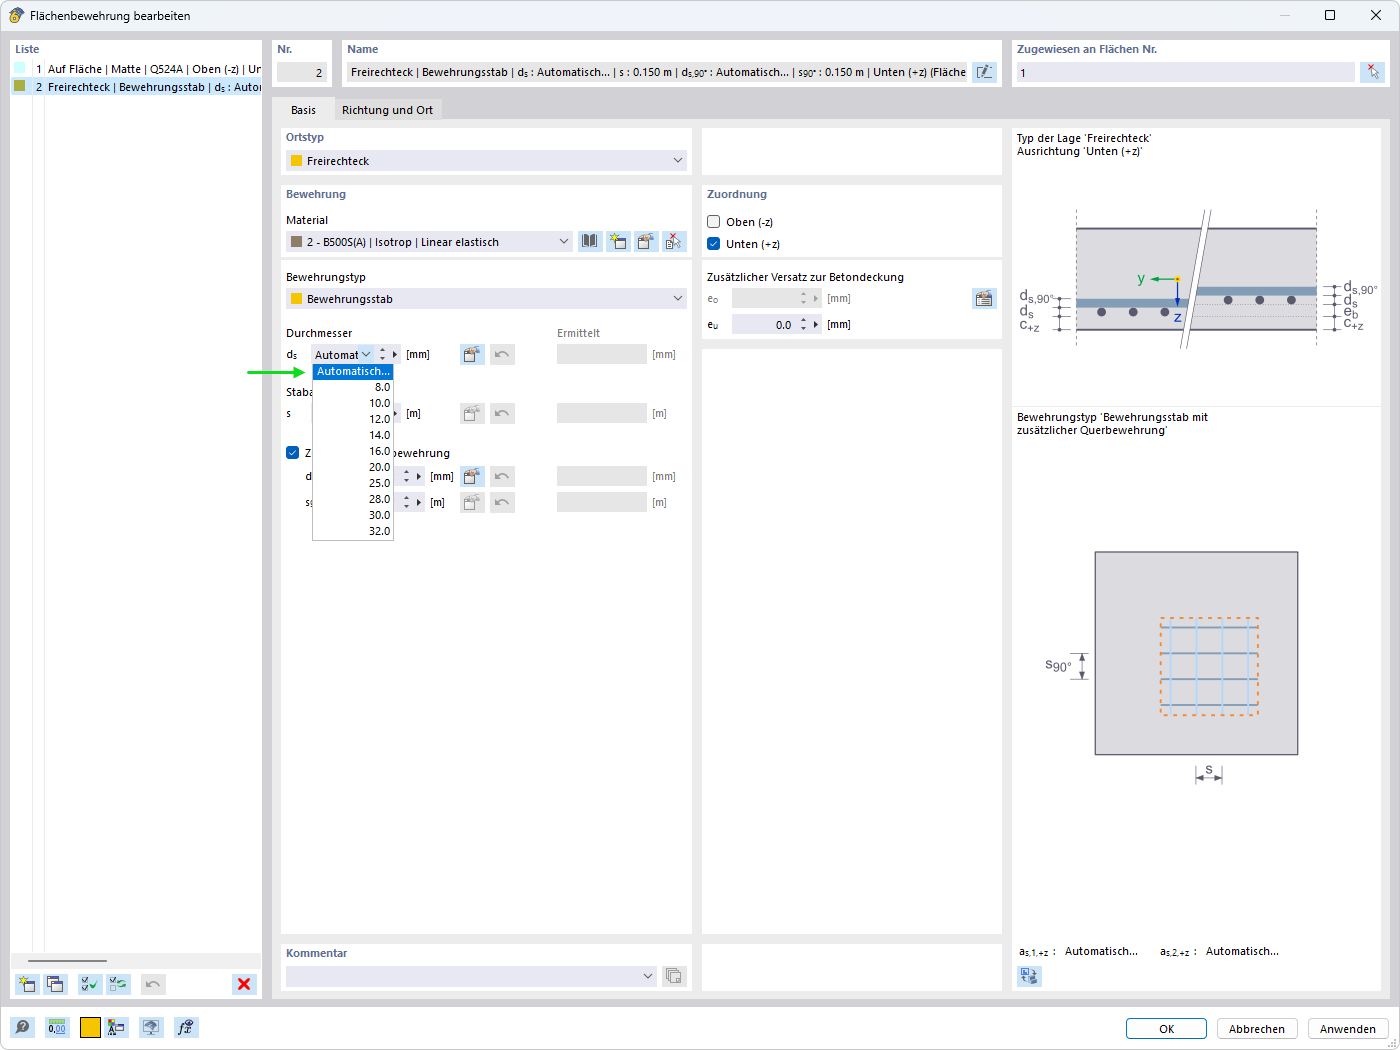
Task: Click the display properties icon with colored A
Action: pyautogui.click(x=117, y=1027)
